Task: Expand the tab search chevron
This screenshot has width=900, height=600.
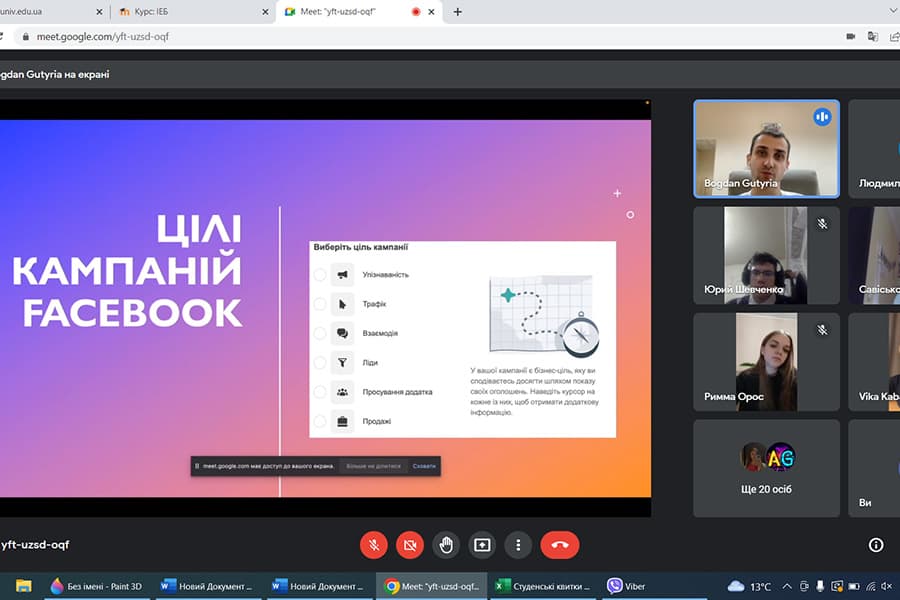Action: [x=895, y=11]
